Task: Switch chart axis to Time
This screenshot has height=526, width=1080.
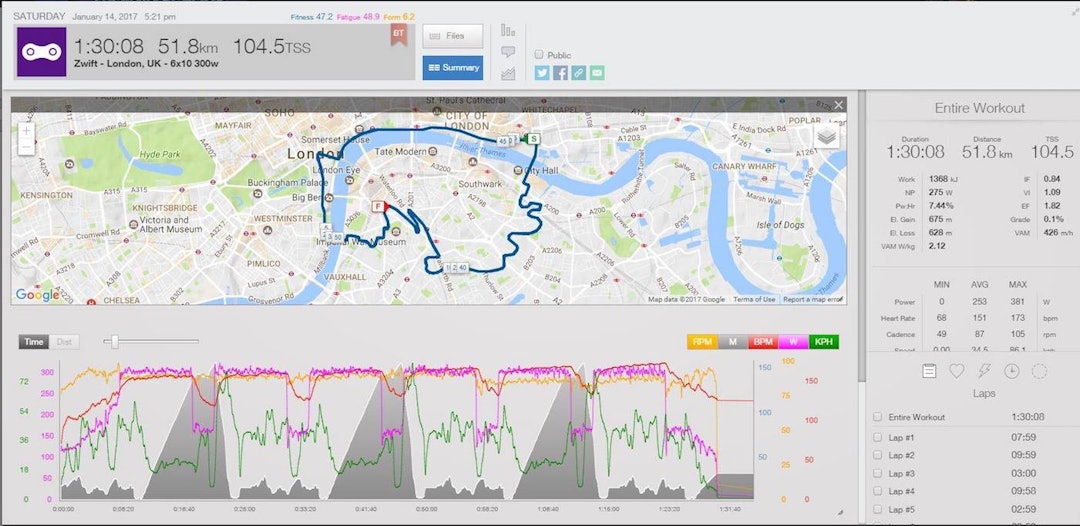Action: [34, 341]
